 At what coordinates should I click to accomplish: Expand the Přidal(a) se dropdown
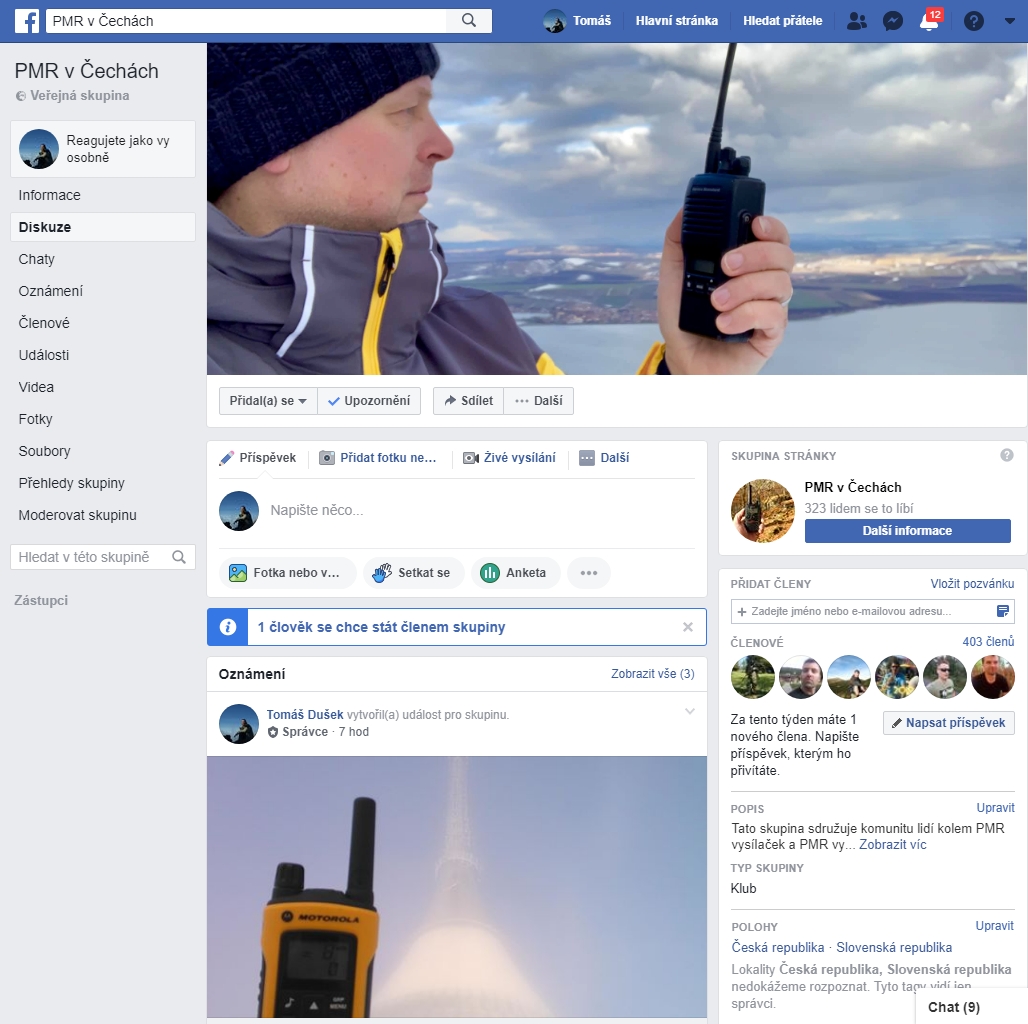coord(268,401)
